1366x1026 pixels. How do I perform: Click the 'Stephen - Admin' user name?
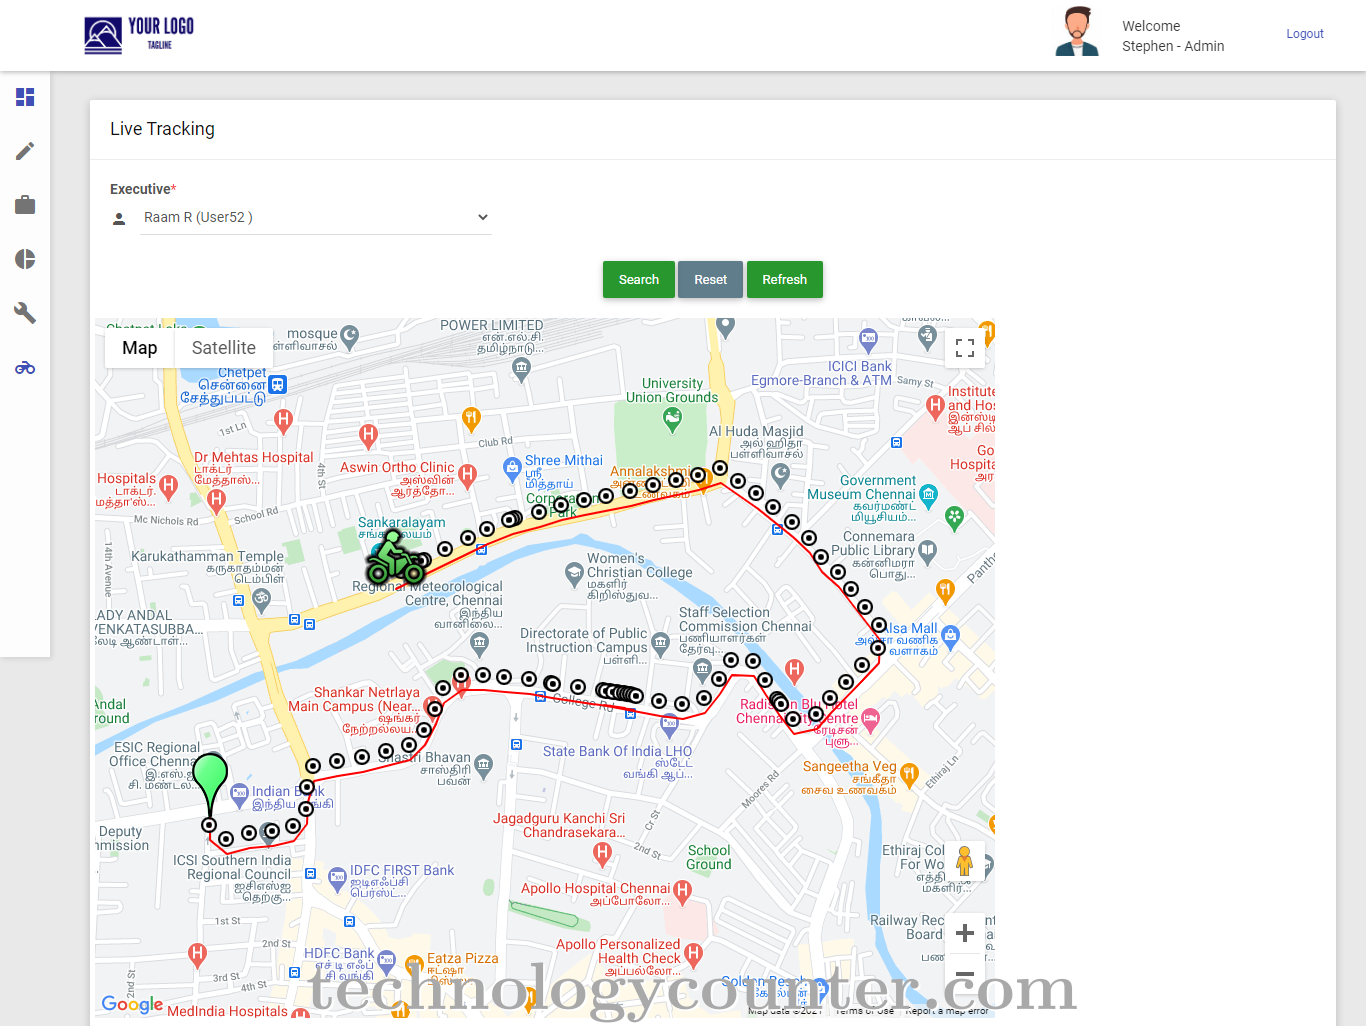pyautogui.click(x=1173, y=46)
